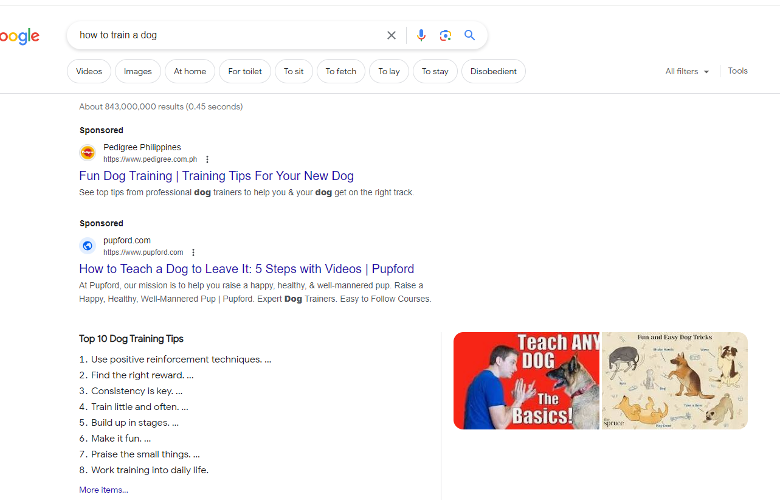Click the pupford.com globe favicon
Screen dimensions: 780x500
click(88, 245)
